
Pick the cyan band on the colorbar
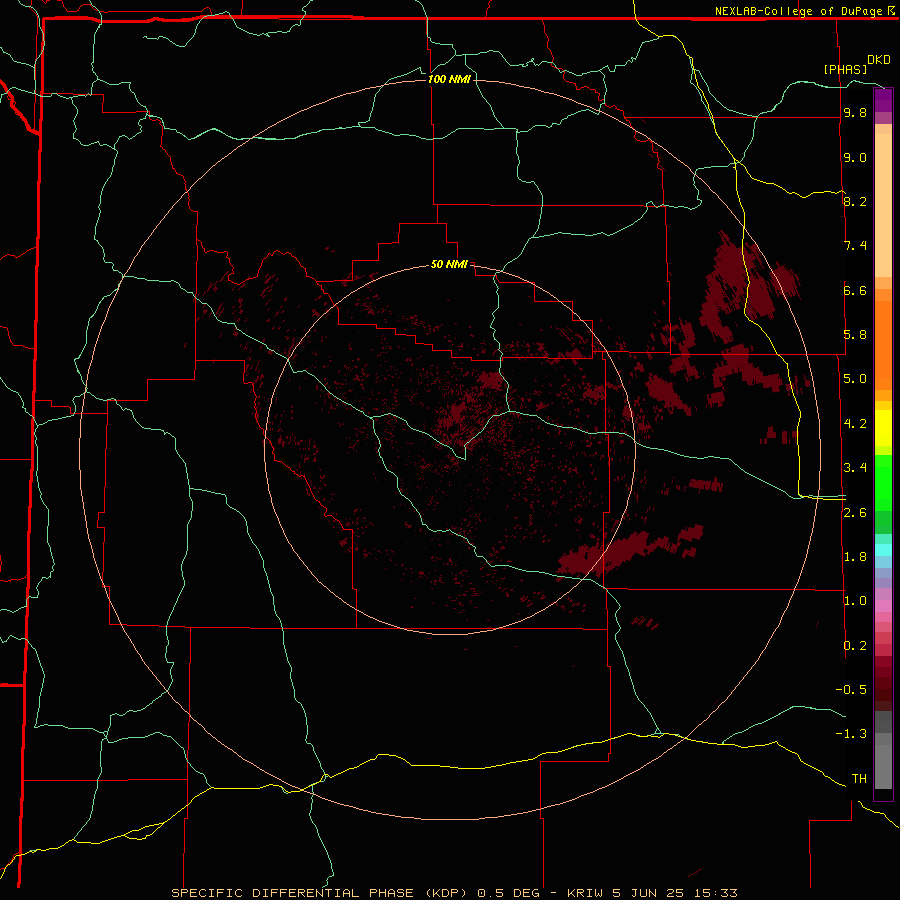[883, 549]
